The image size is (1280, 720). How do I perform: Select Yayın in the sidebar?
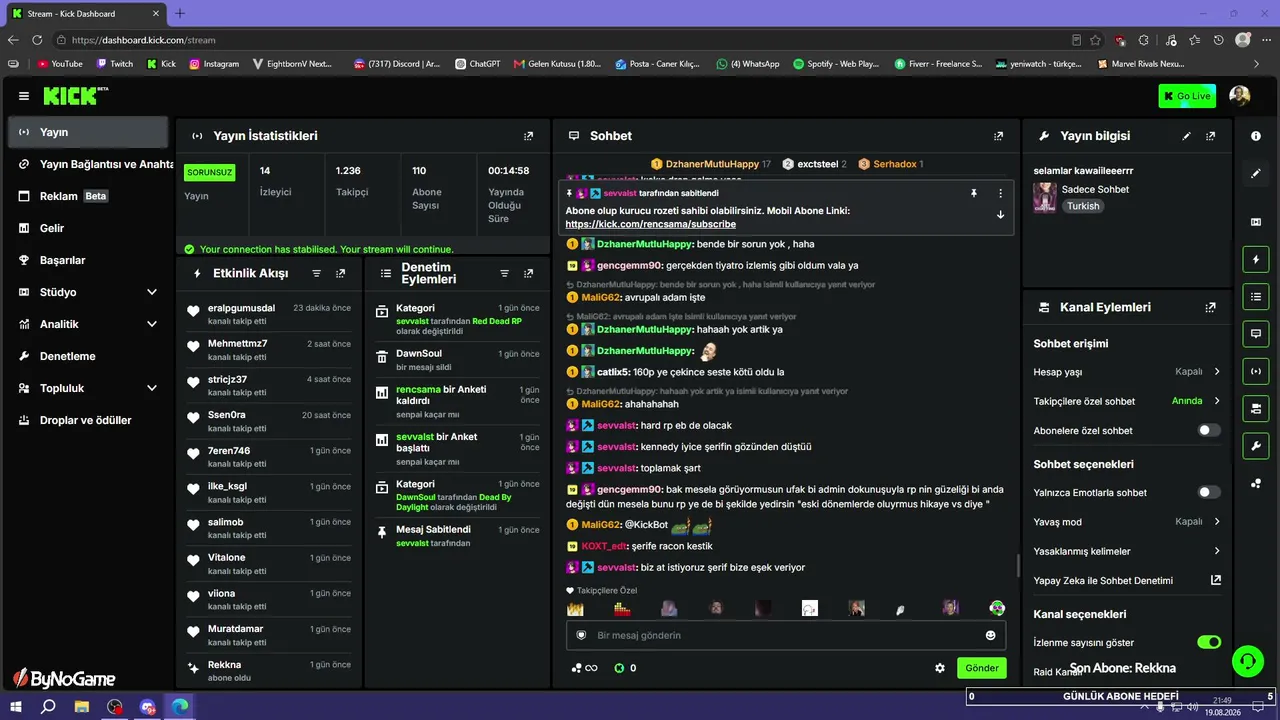pyautogui.click(x=88, y=132)
